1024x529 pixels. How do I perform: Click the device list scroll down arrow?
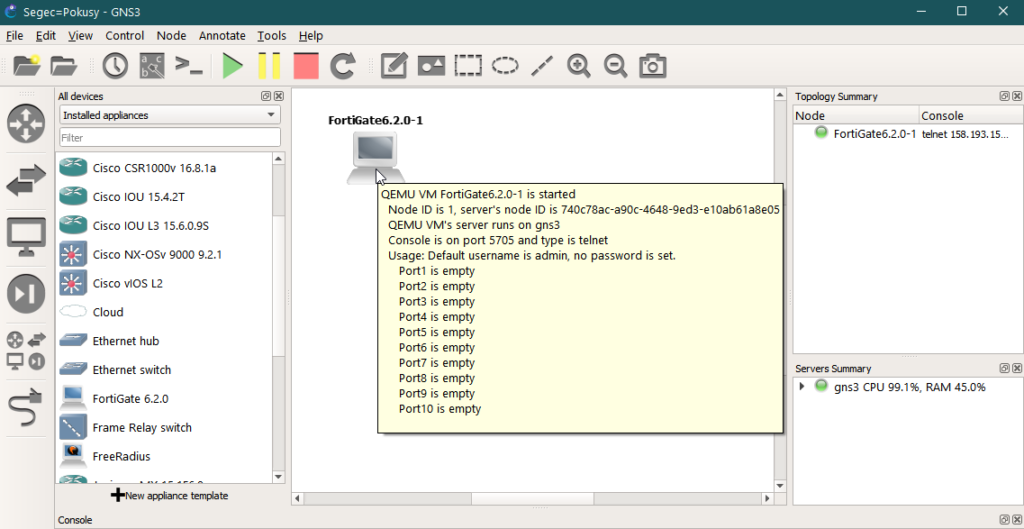(279, 477)
